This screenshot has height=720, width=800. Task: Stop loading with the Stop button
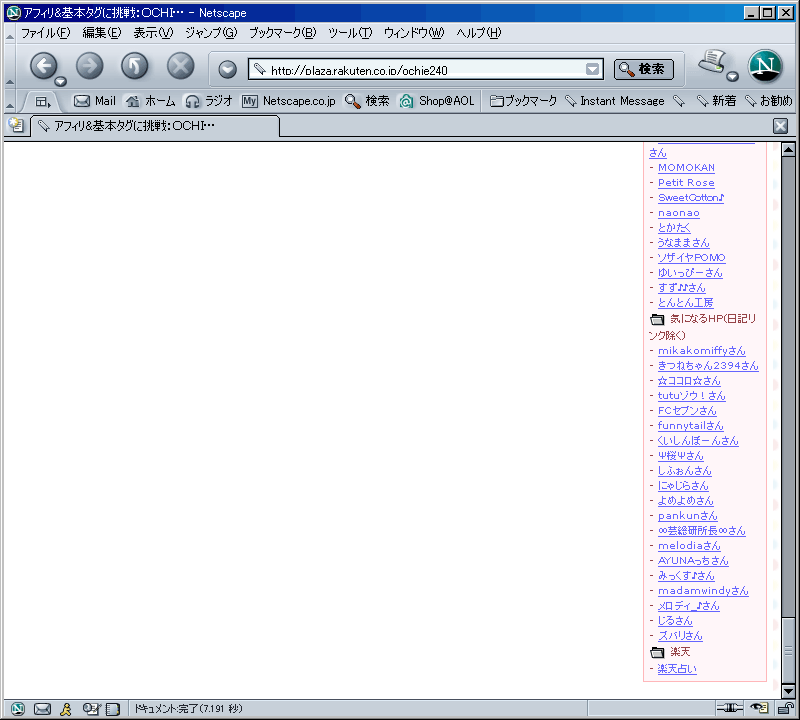click(181, 66)
